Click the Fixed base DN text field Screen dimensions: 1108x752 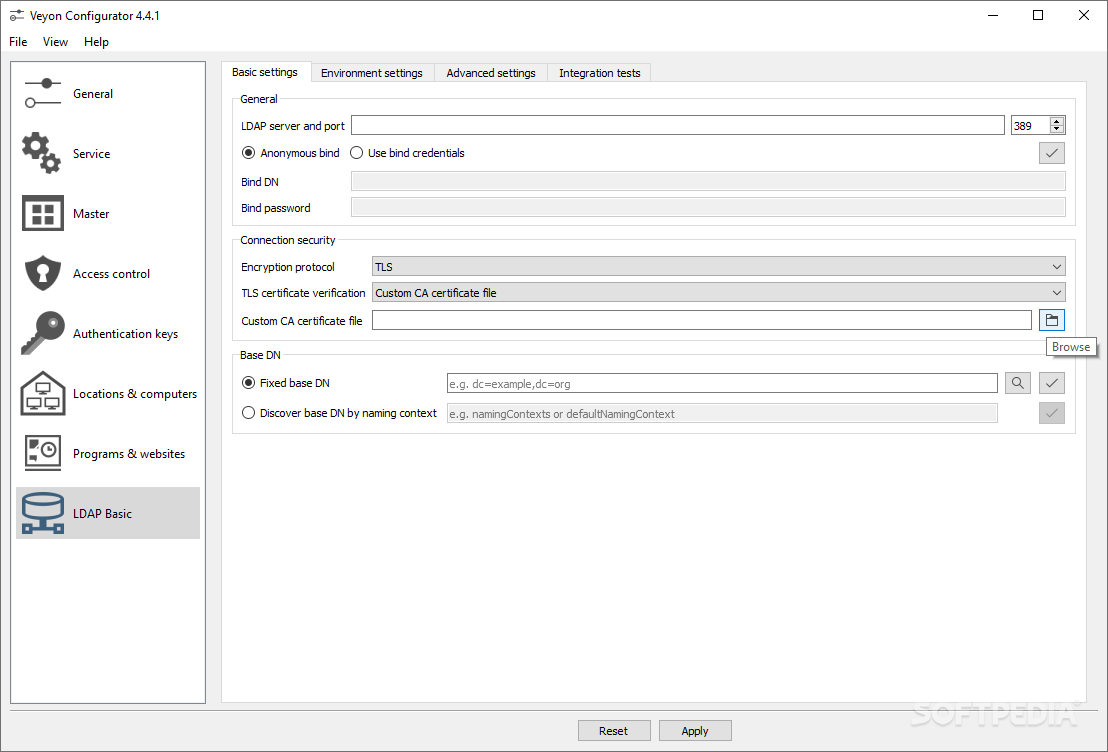[722, 383]
